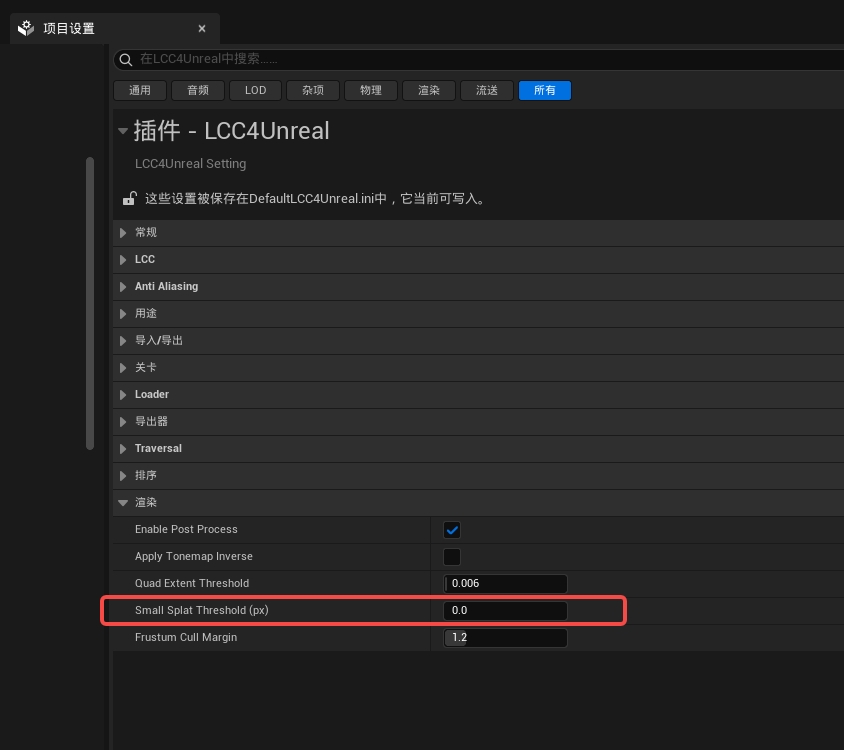Select the 渲染 filter button
The width and height of the screenshot is (844, 750).
(x=429, y=90)
